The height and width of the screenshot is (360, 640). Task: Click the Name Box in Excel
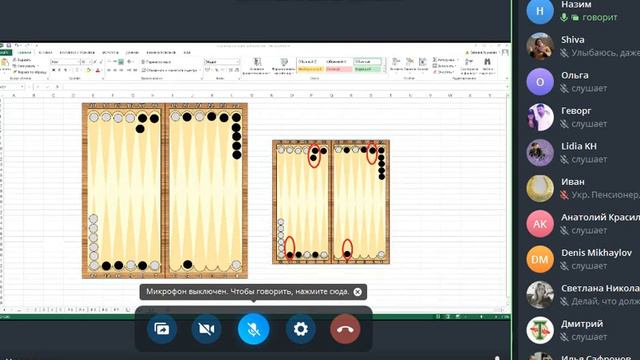tap(11, 87)
